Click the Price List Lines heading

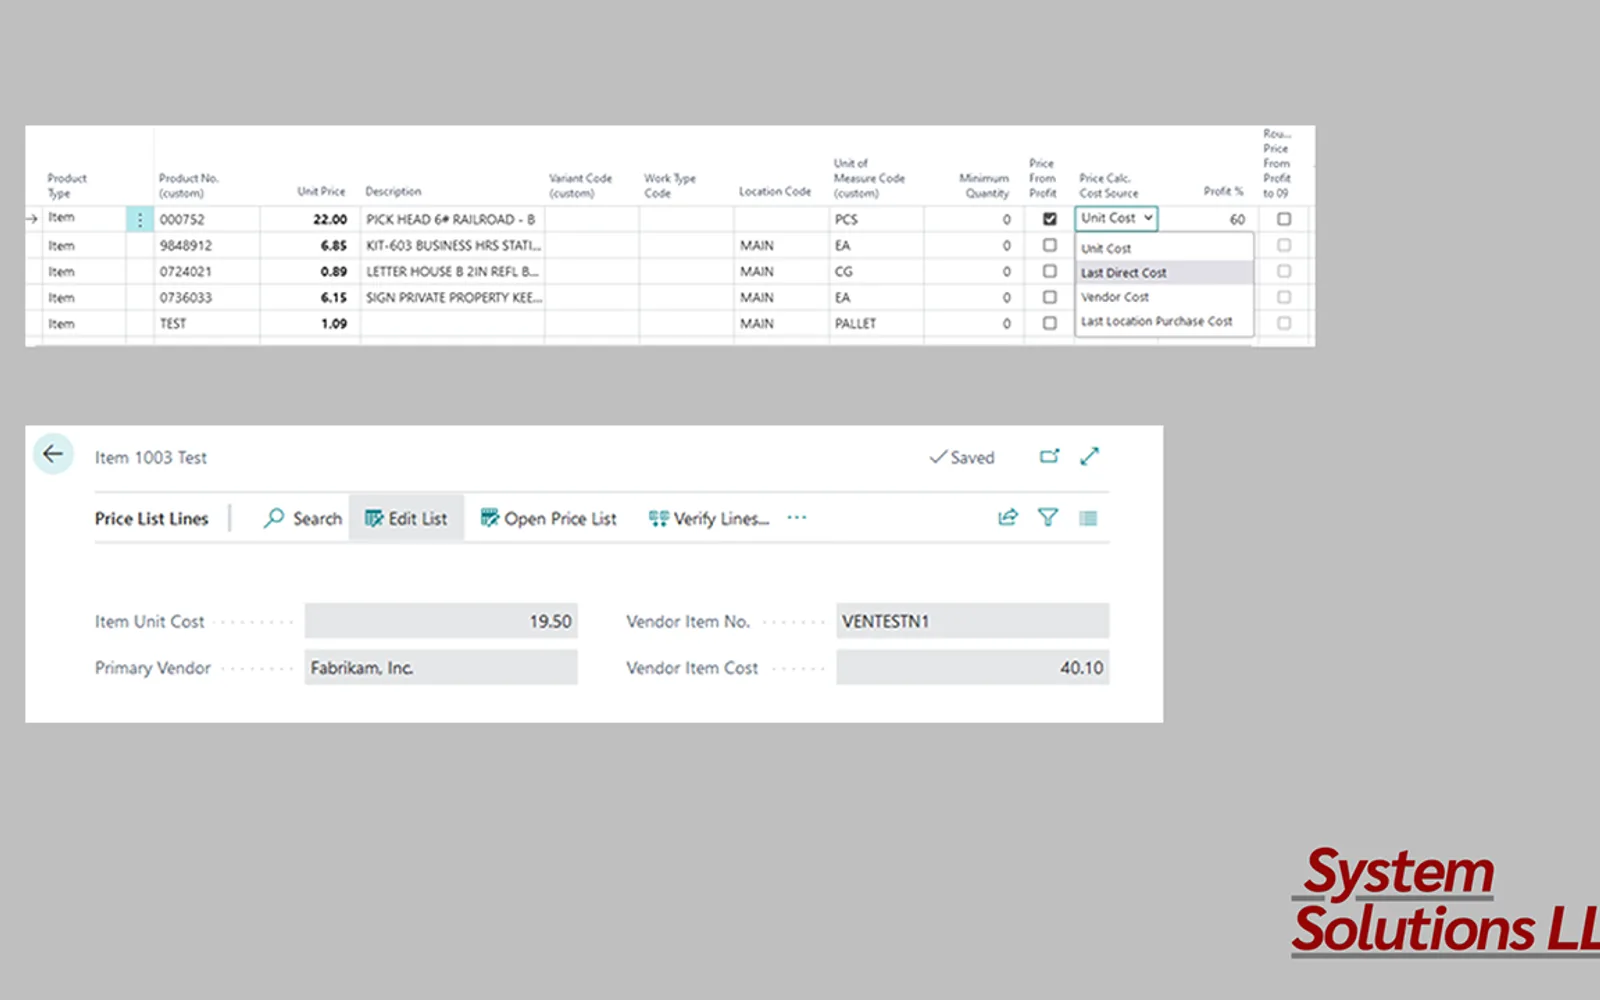point(152,518)
